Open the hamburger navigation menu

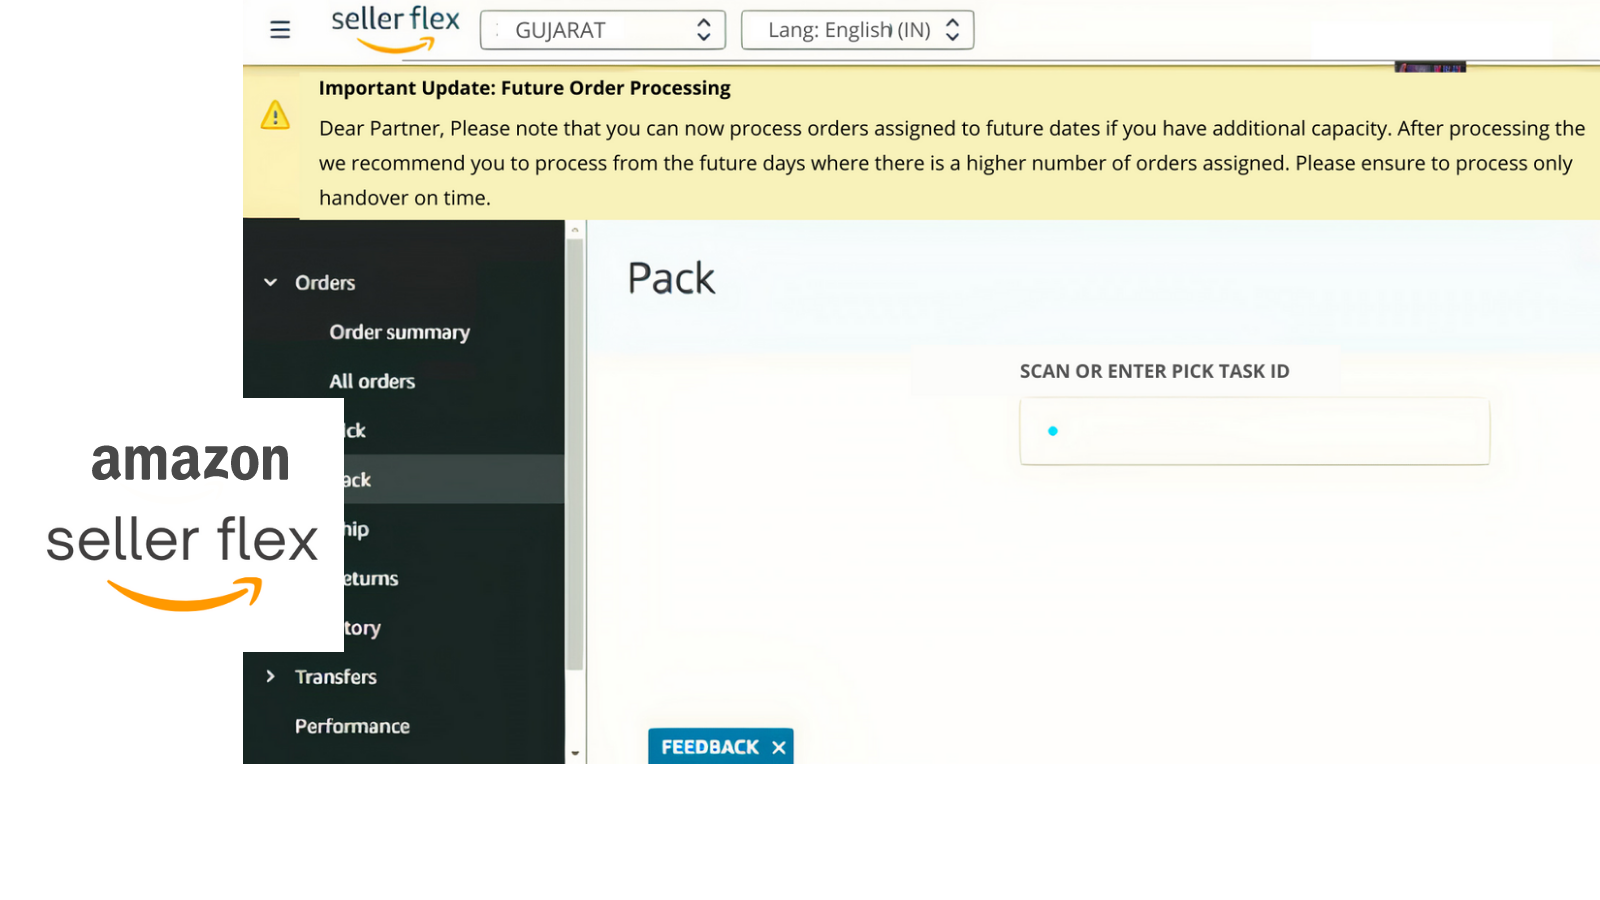tap(280, 30)
